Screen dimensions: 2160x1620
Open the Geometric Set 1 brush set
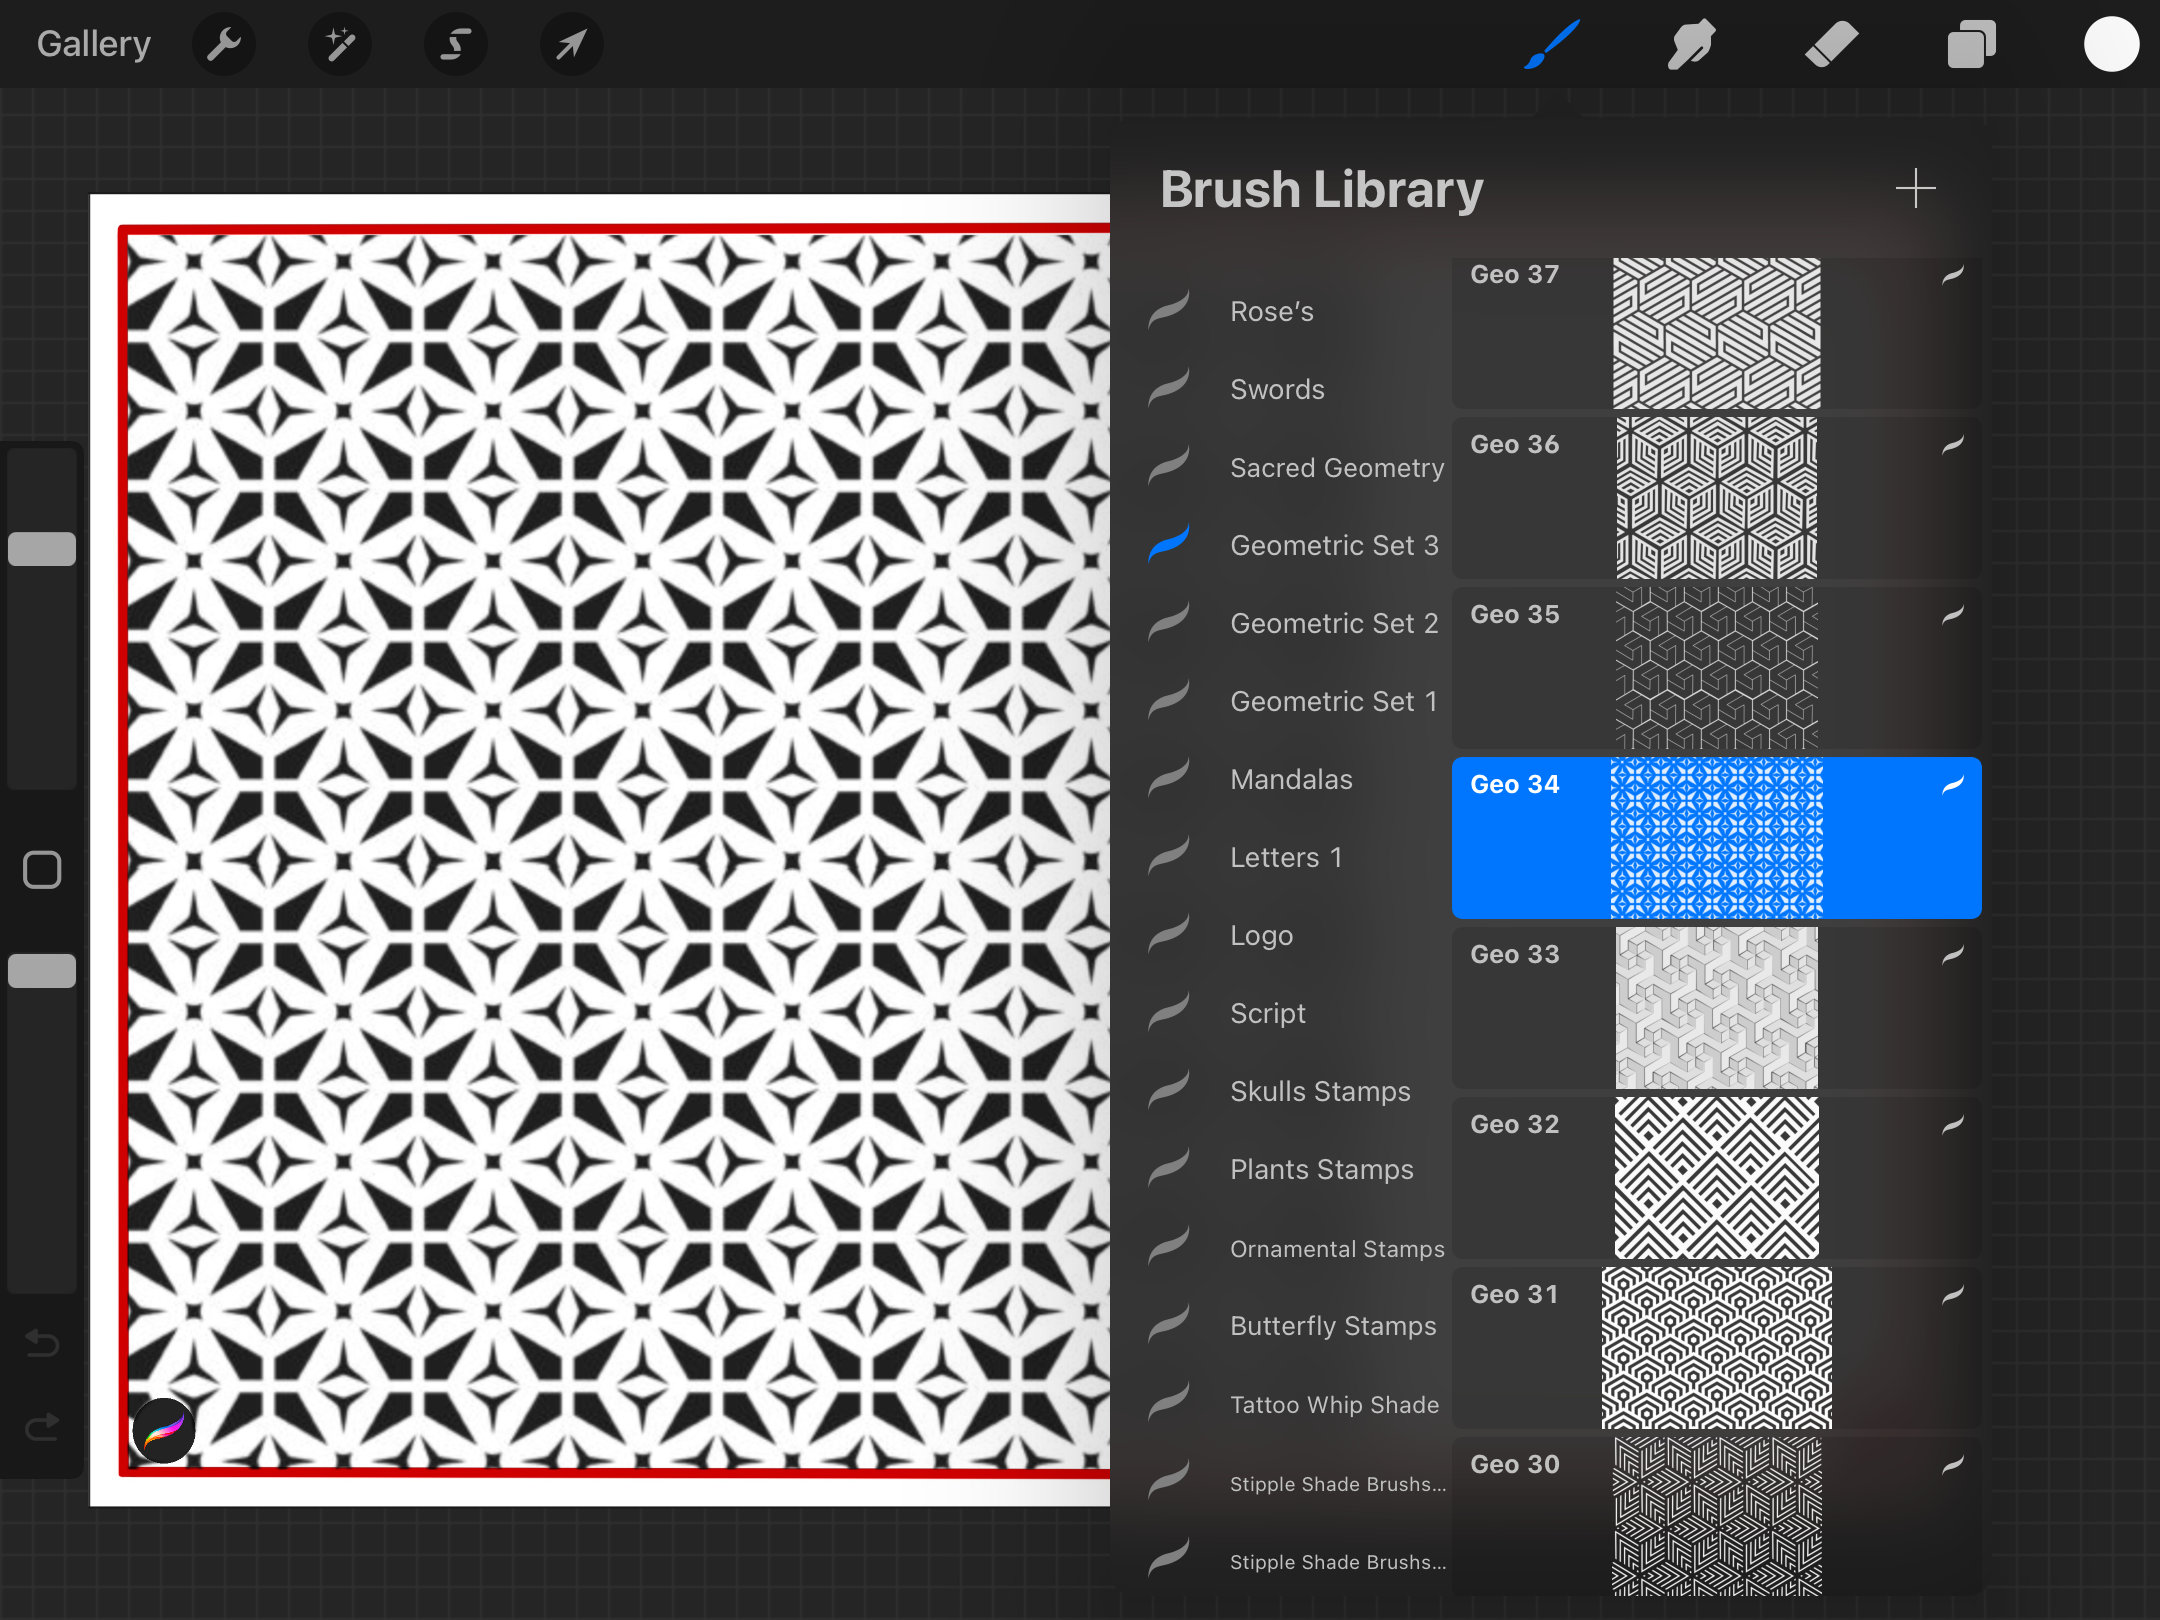1297,701
